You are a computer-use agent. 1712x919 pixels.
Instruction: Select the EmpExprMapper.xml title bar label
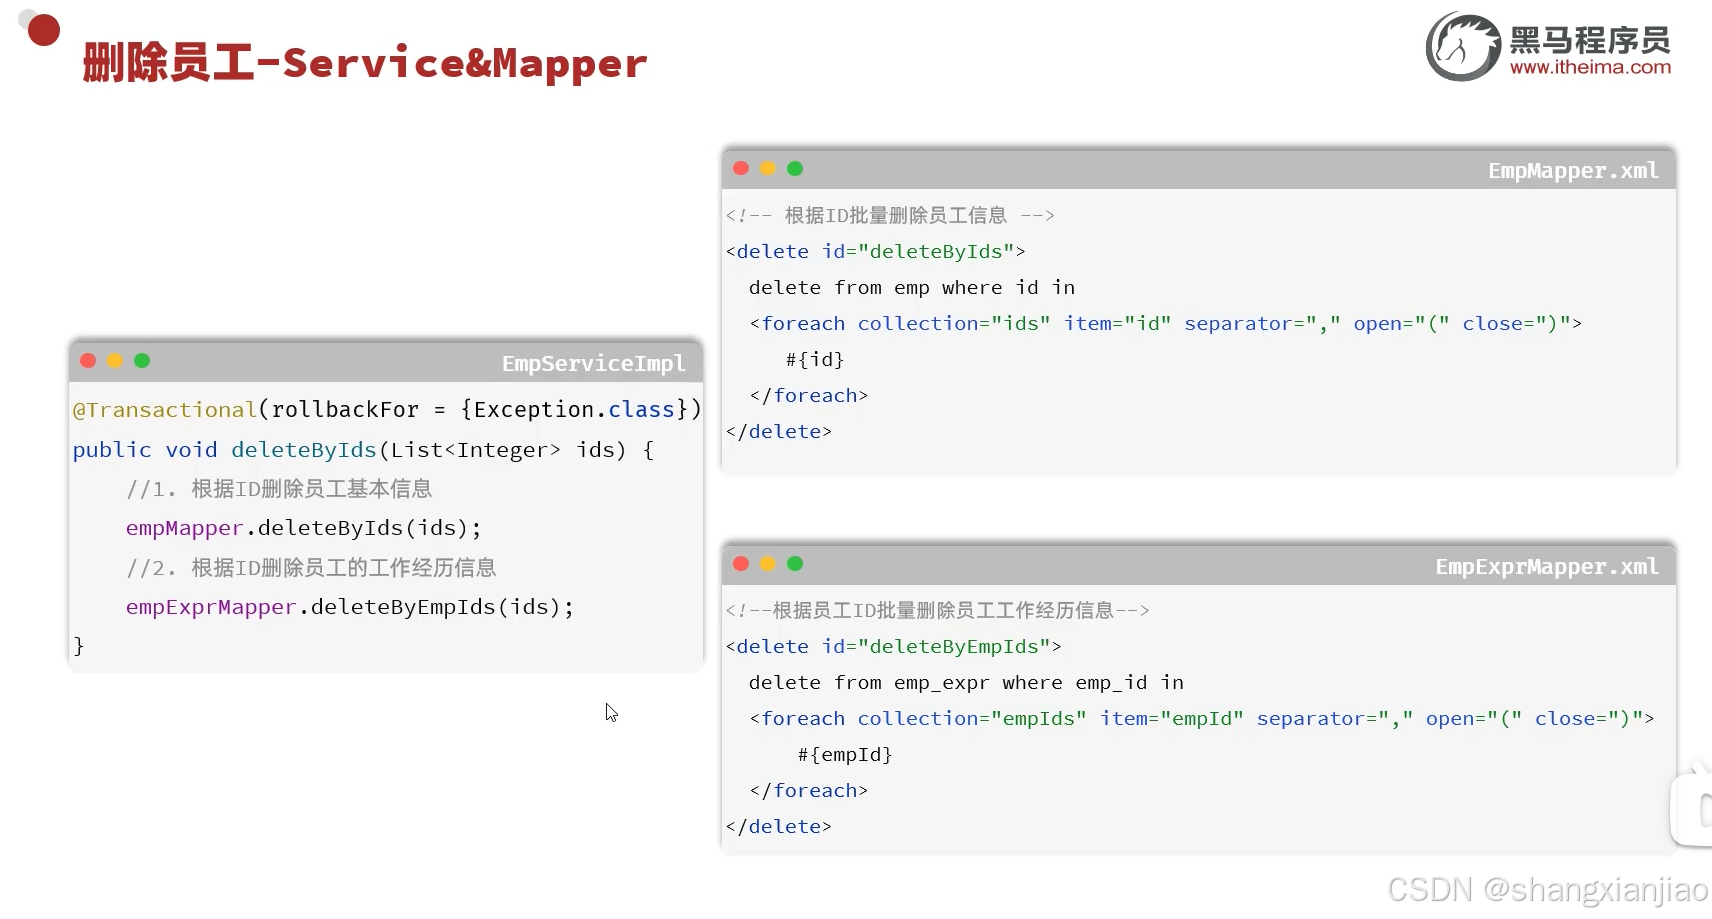pyautogui.click(x=1546, y=566)
